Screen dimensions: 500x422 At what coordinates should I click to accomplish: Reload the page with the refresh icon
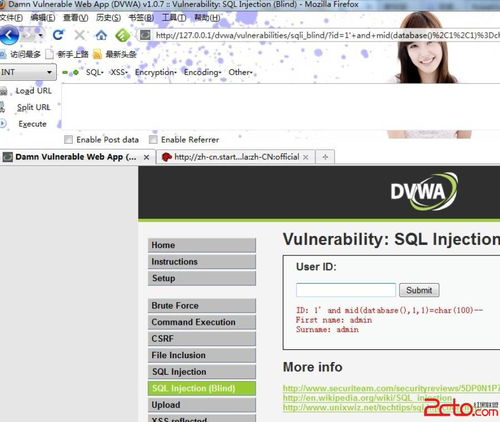click(x=58, y=35)
